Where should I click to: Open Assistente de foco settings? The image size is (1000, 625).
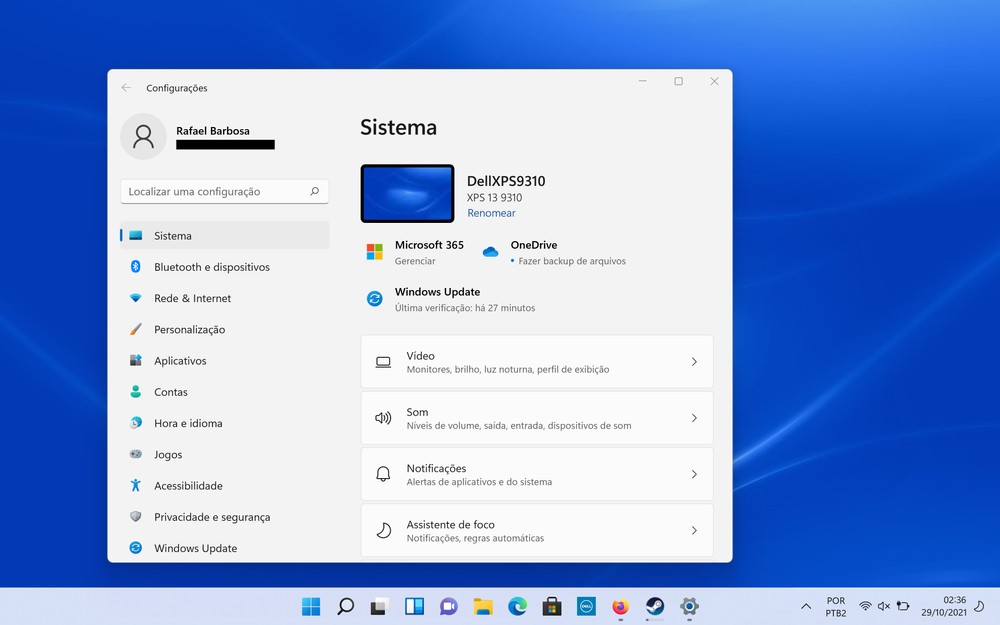(536, 530)
